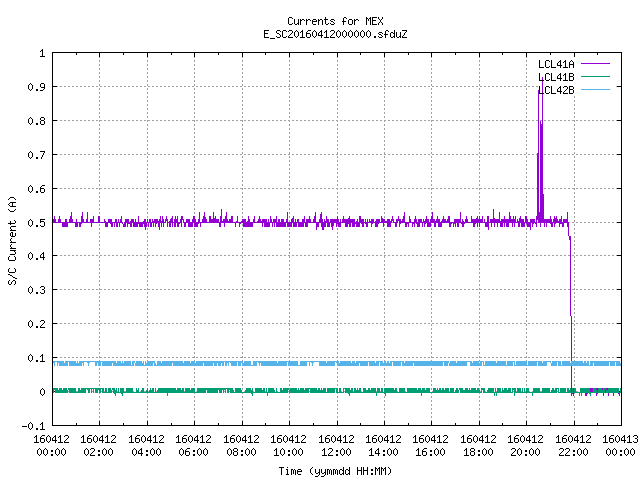The height and width of the screenshot is (480, 640).
Task: Click the LCL41A legend label
Action: [x=556, y=64]
